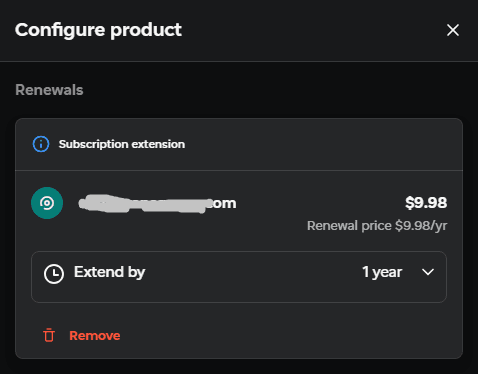Remove the domain renewal via Remove link
Viewport: 478px width, 374px height.
click(x=94, y=336)
